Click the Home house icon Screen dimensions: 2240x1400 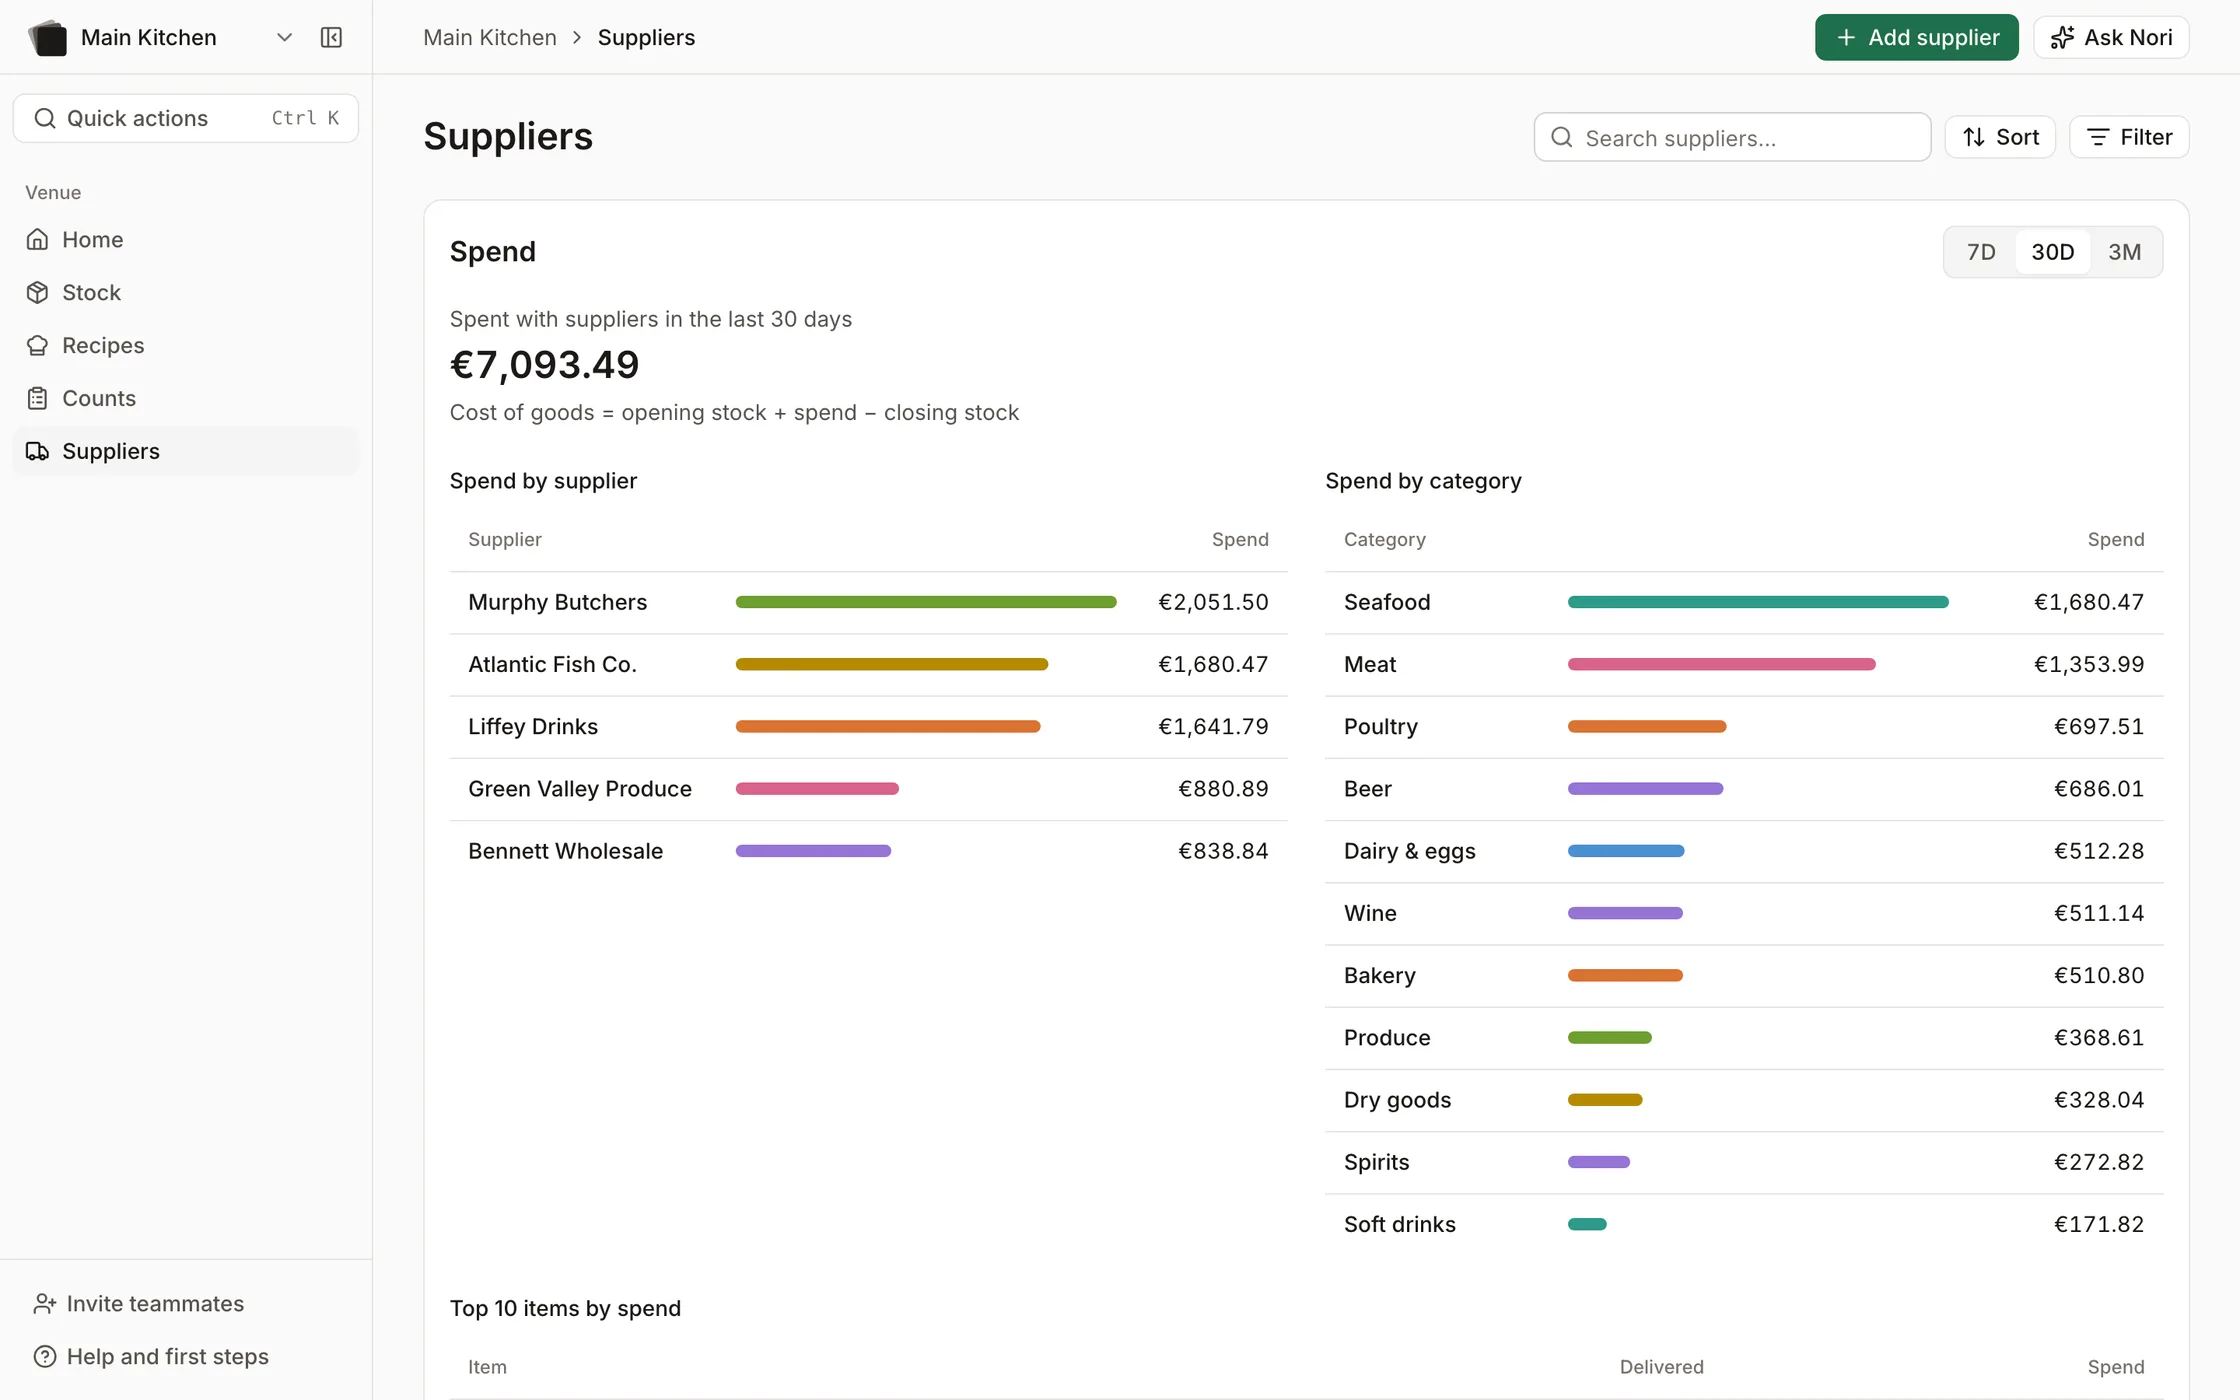(x=37, y=239)
